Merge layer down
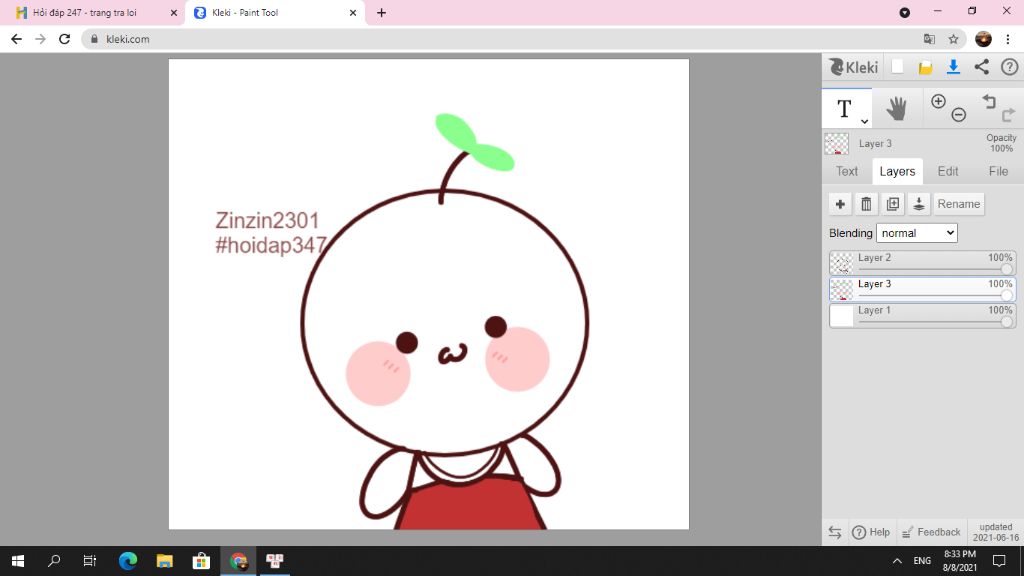This screenshot has width=1024, height=576. [x=919, y=204]
